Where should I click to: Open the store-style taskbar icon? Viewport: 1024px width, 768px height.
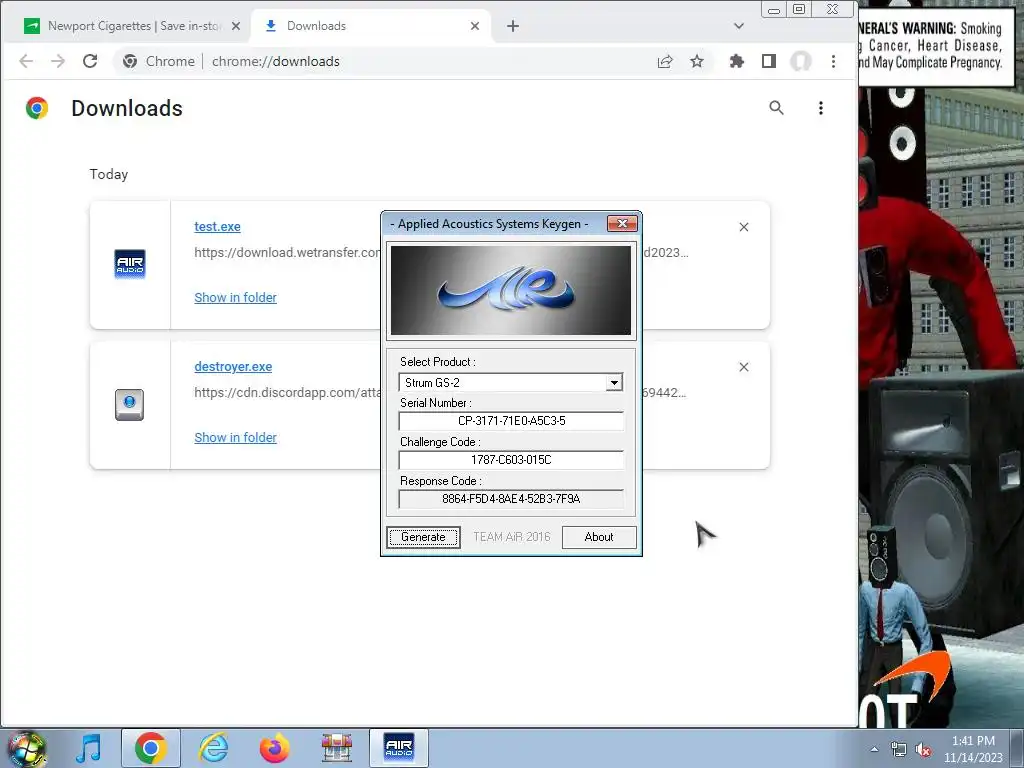337,748
